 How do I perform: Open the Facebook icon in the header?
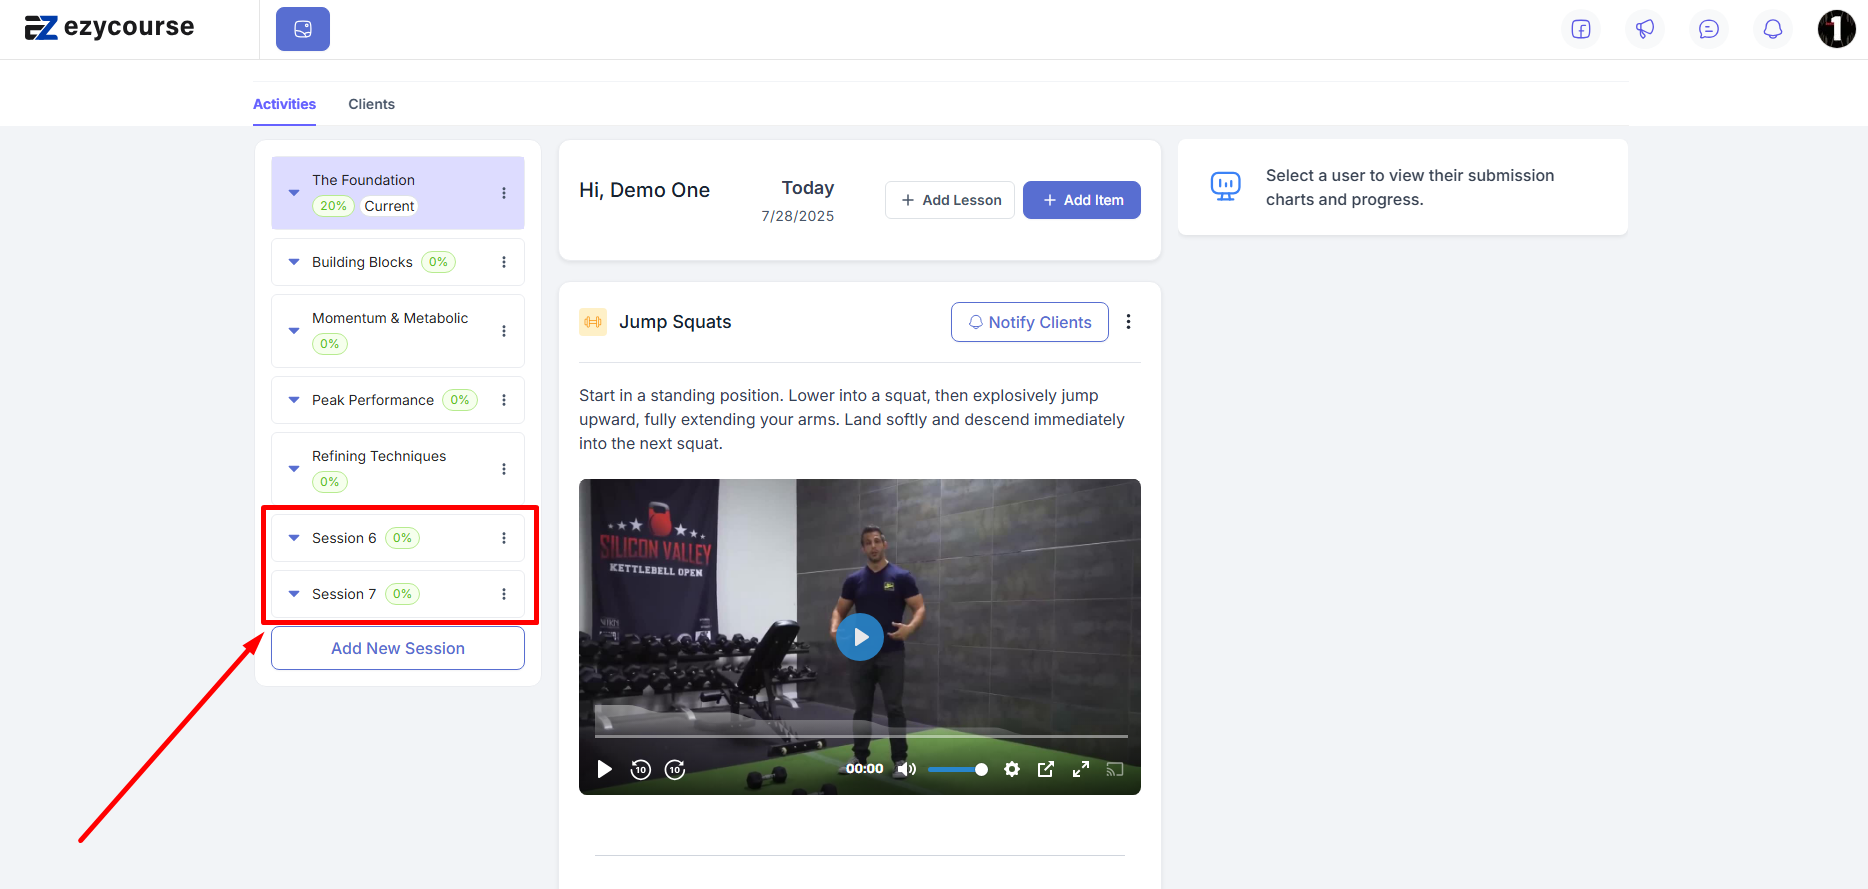click(x=1581, y=29)
